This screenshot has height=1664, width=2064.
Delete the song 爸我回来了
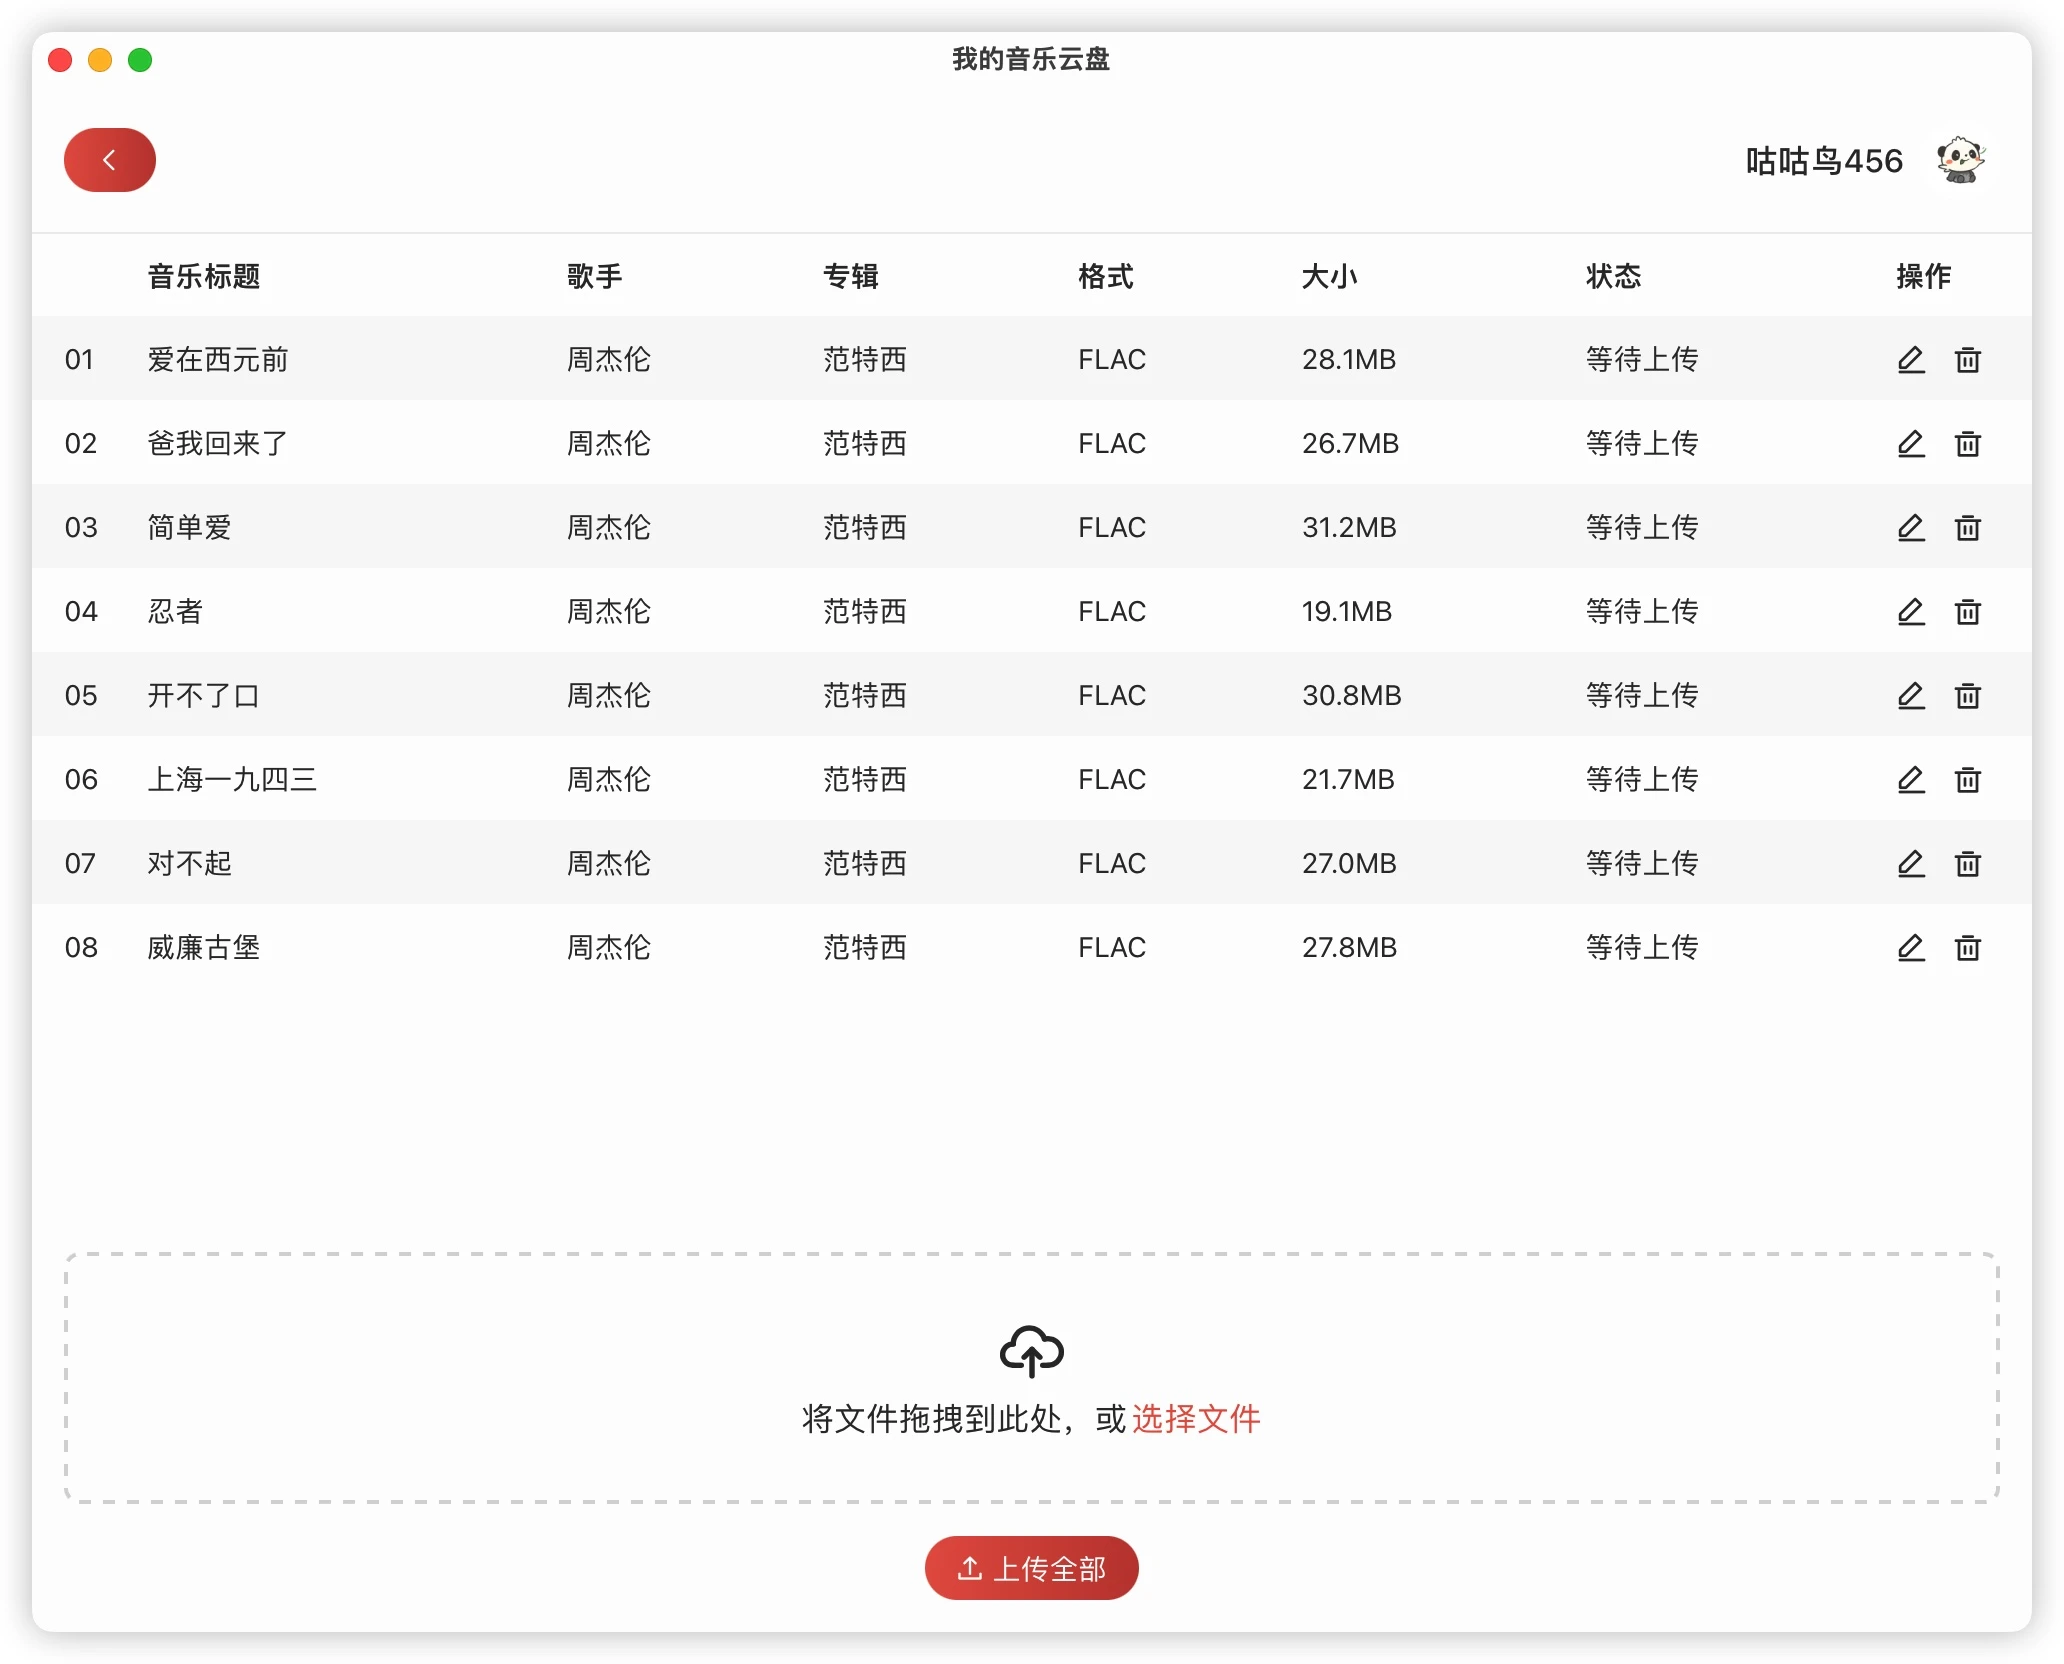point(1968,443)
